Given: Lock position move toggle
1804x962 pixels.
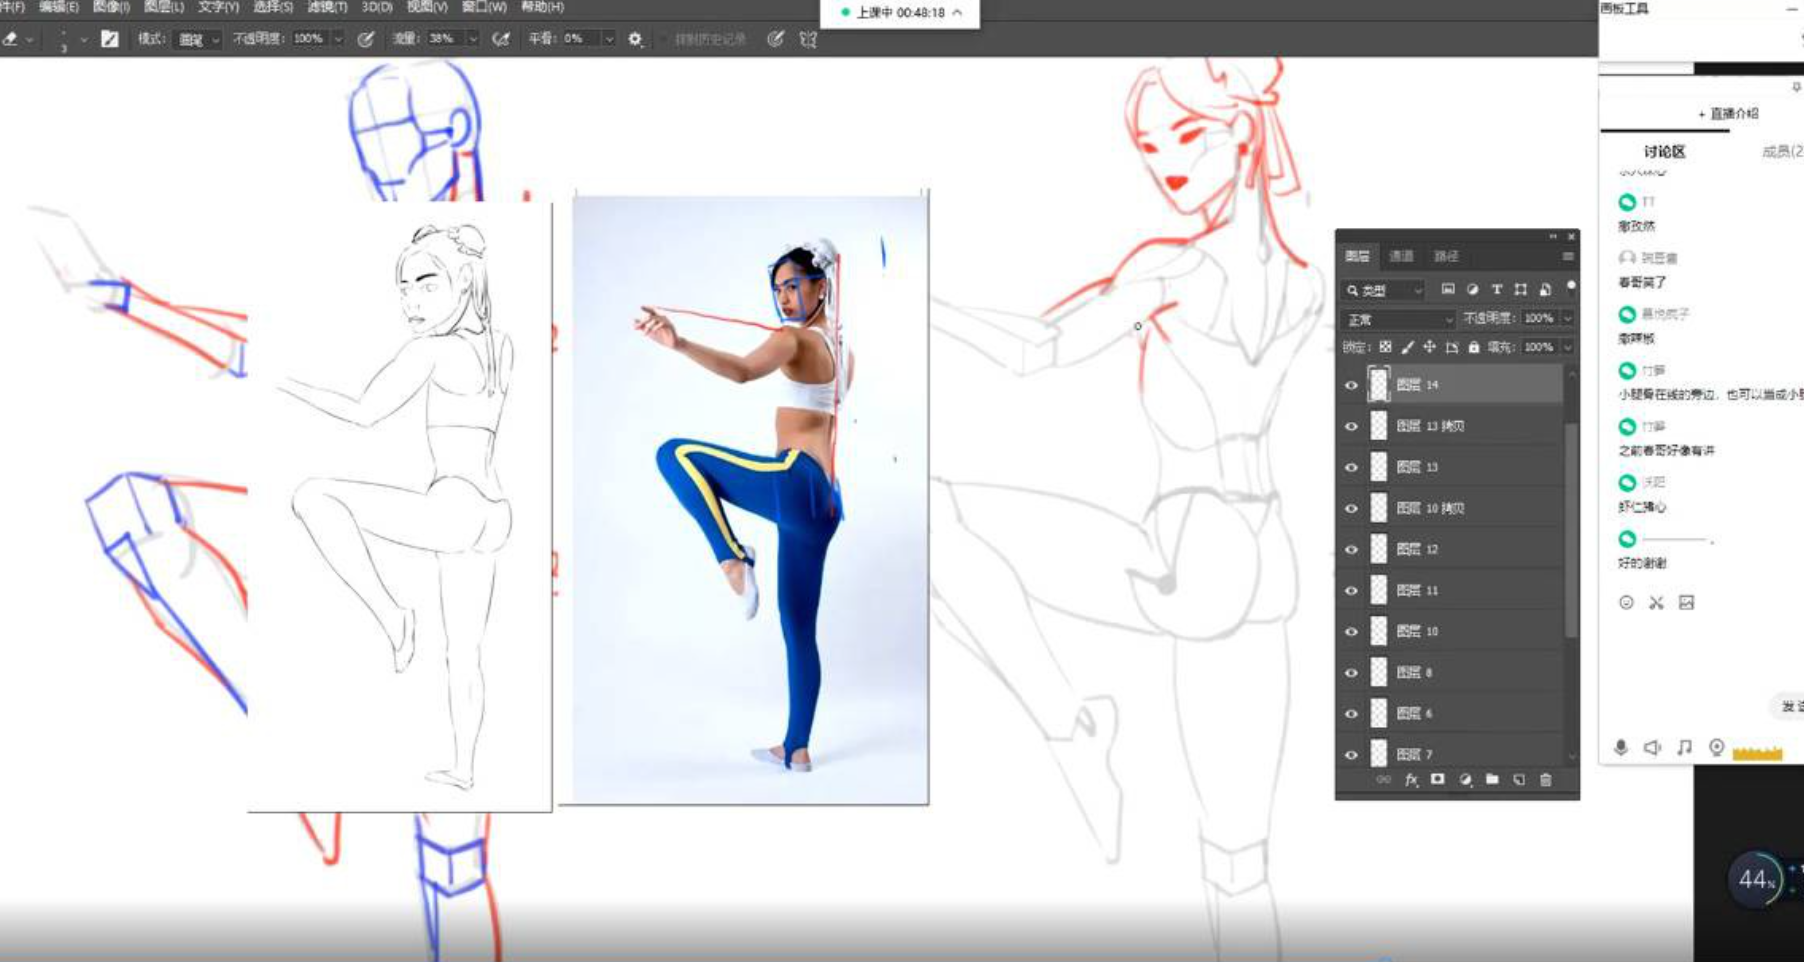Looking at the screenshot, I should (x=1429, y=347).
